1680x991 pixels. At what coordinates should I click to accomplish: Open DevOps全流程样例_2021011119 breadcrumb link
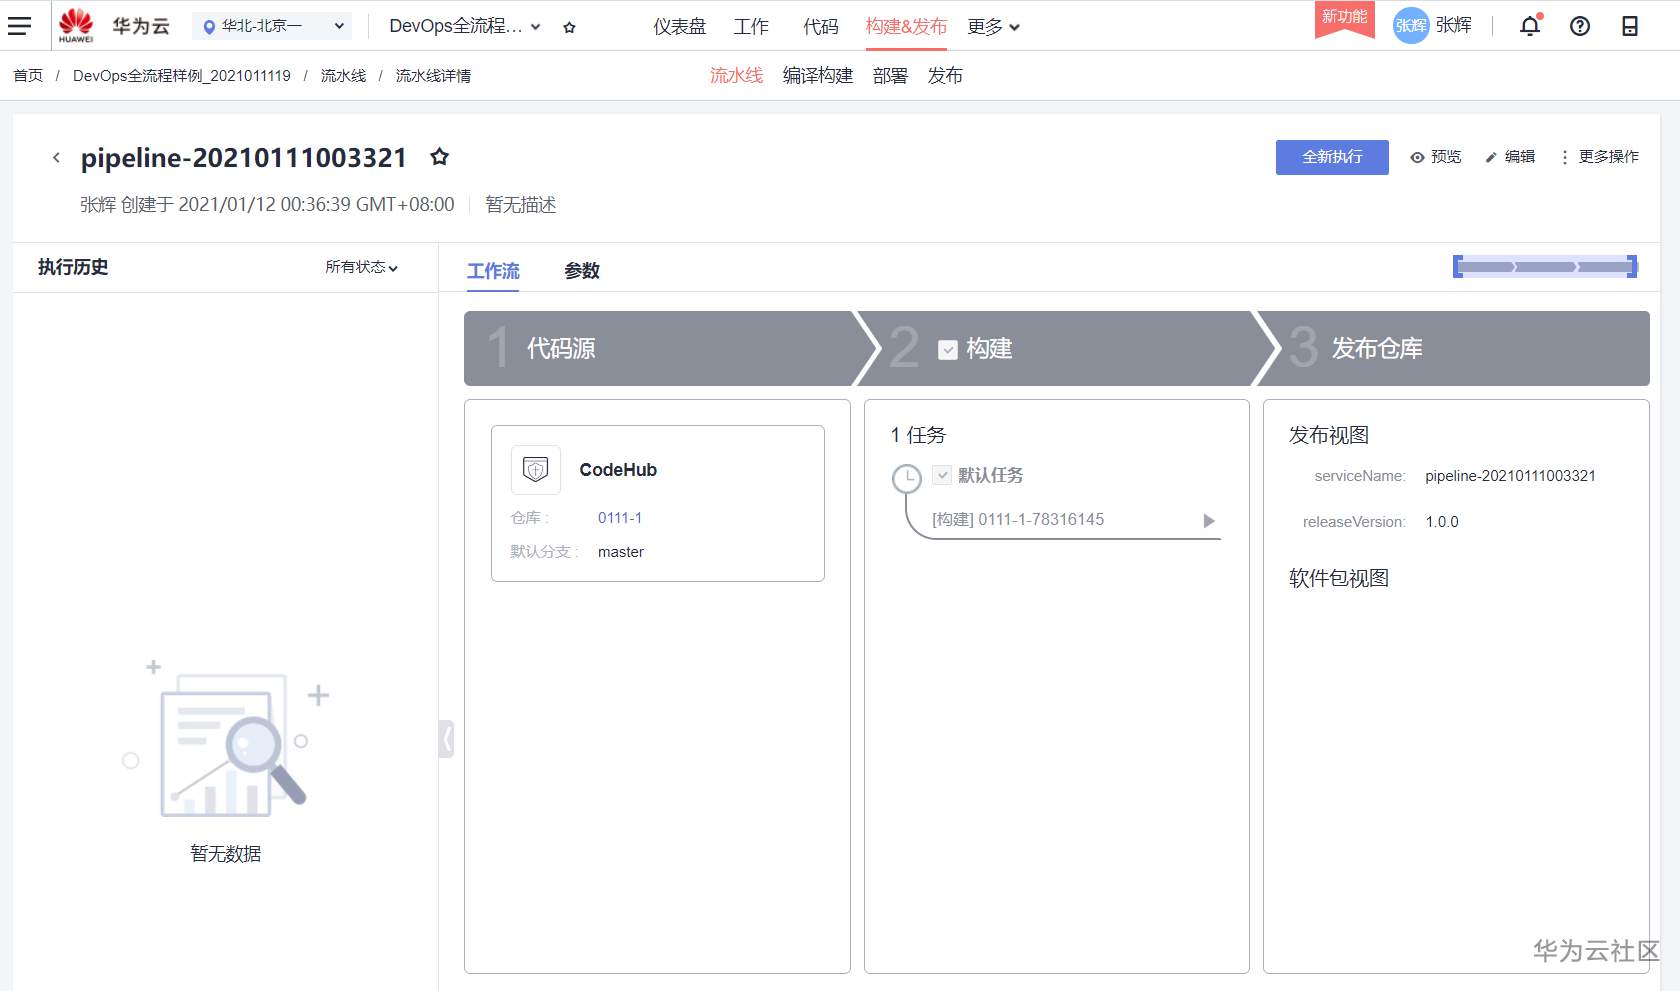tap(182, 76)
